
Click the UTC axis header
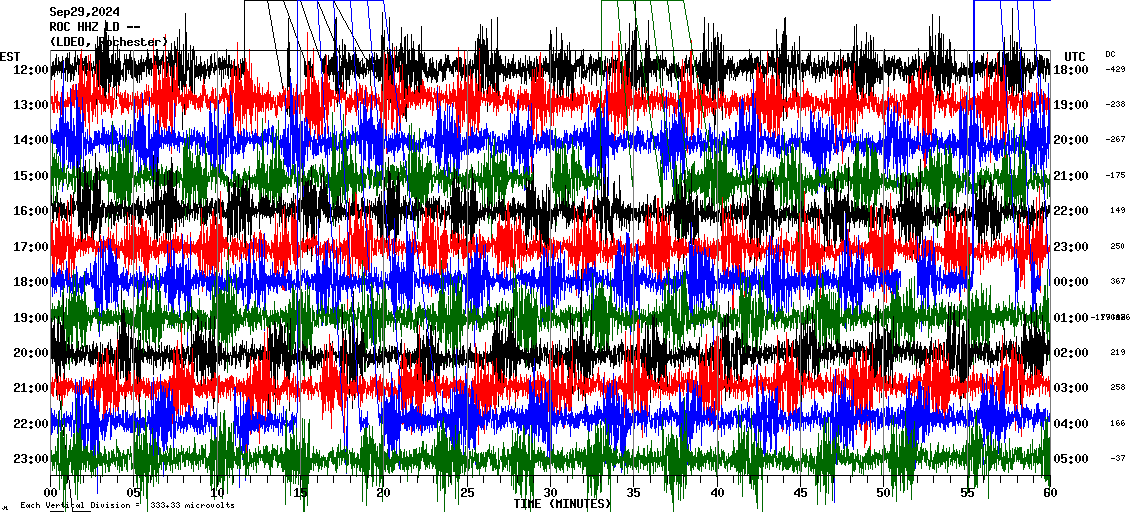tap(1075, 56)
